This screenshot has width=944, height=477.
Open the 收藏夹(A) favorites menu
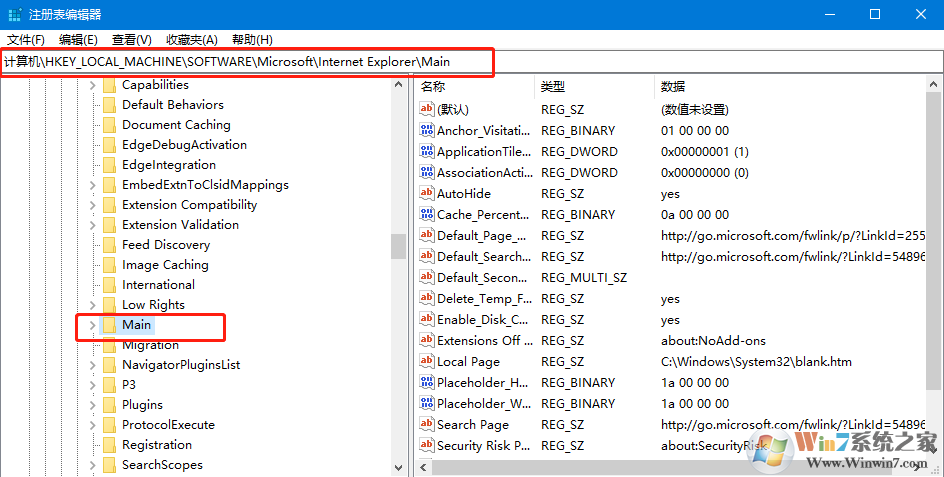pyautogui.click(x=191, y=40)
